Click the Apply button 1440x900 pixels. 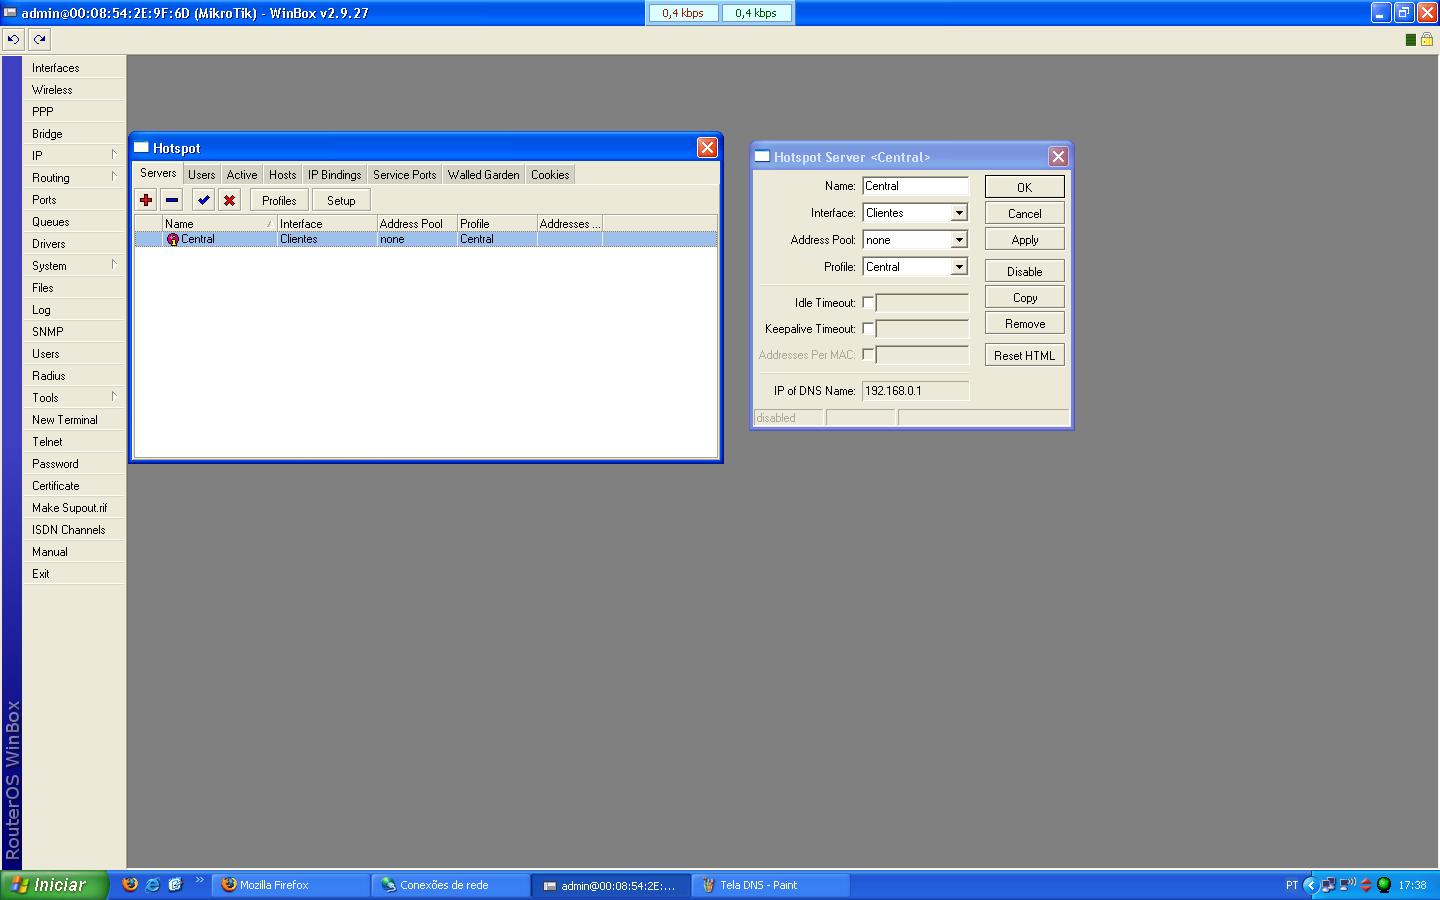[x=1025, y=239]
